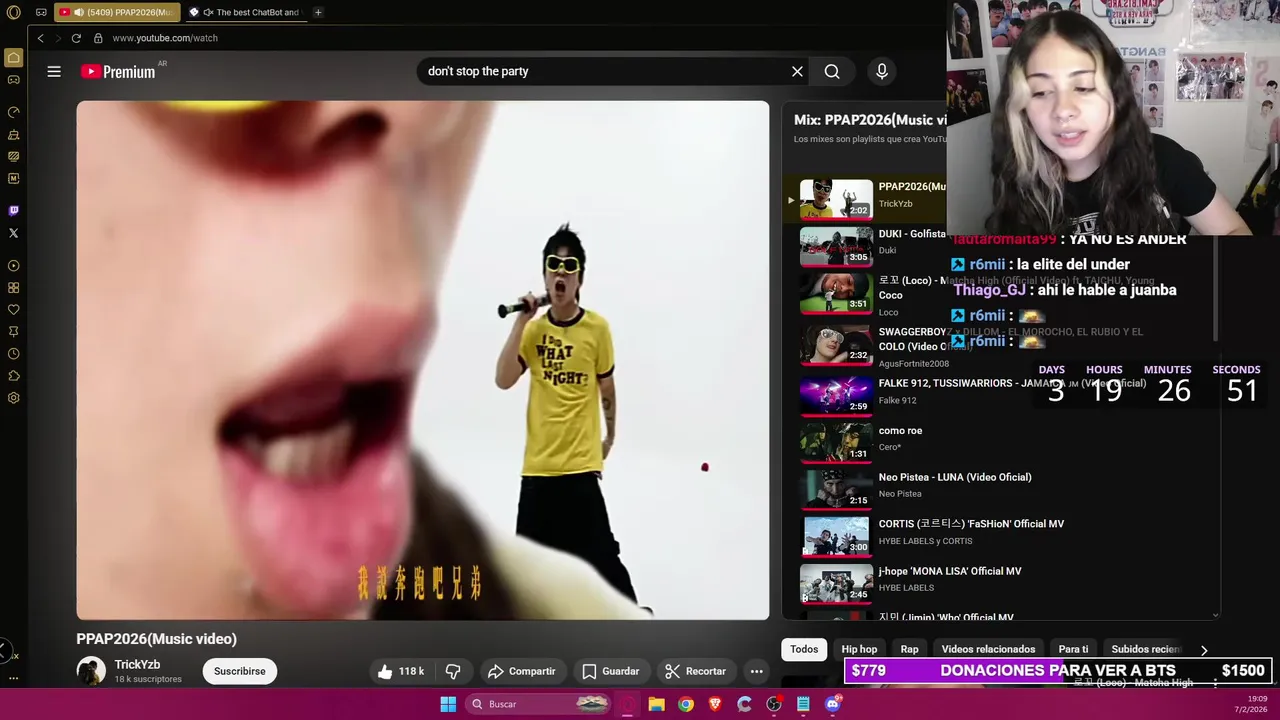Viewport: 1280px width, 720px height.
Task: Open Discord from taskbar
Action: [x=833, y=704]
